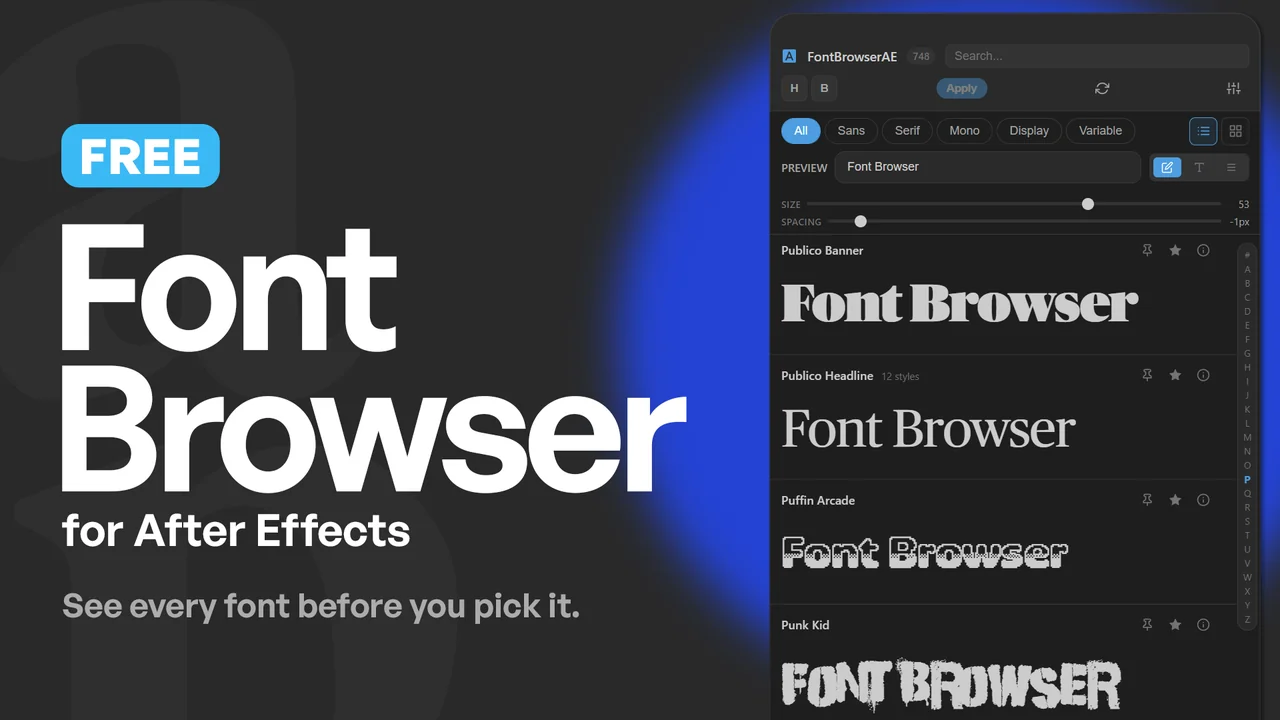Click the Punk Kid font name

point(805,625)
